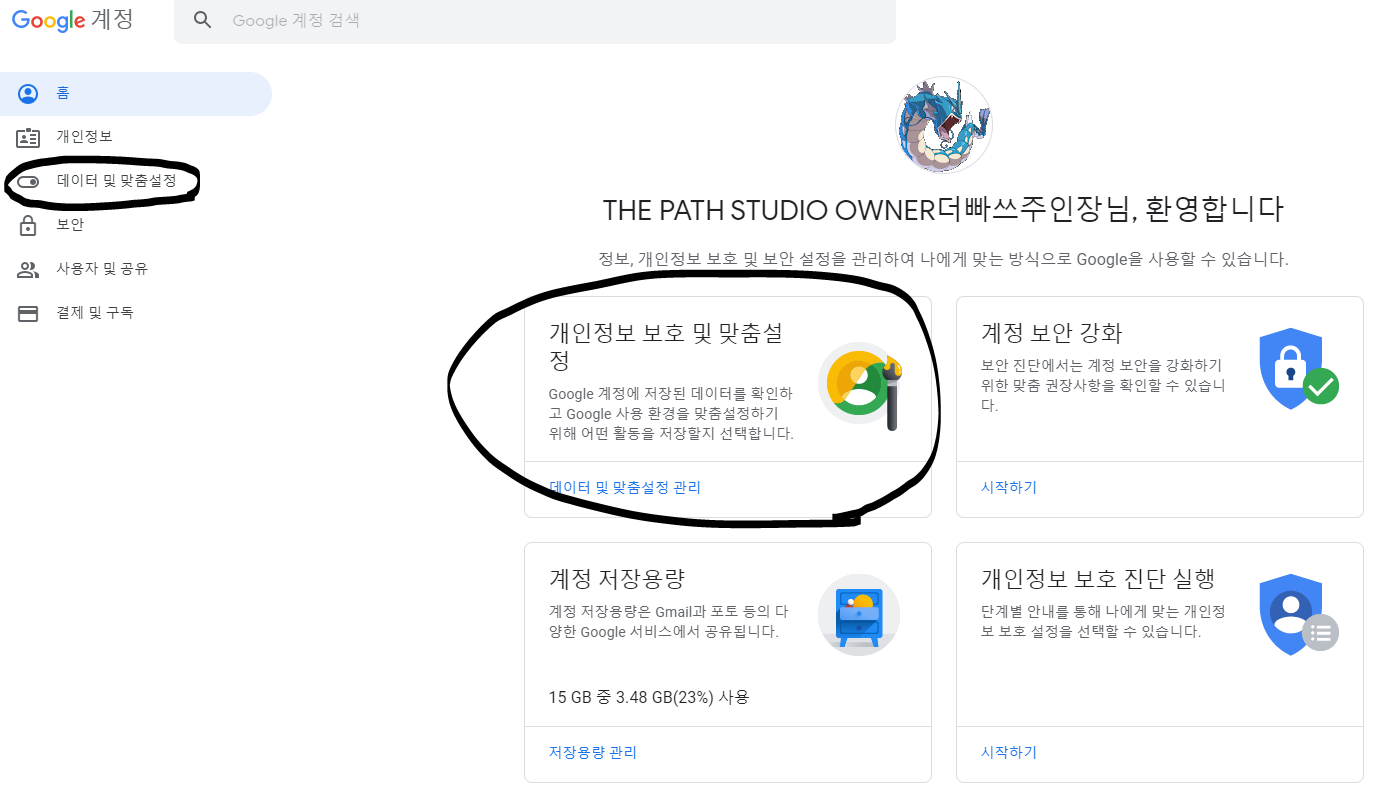
Task: Click the 결제 및 구독 card icon
Action: point(28,314)
